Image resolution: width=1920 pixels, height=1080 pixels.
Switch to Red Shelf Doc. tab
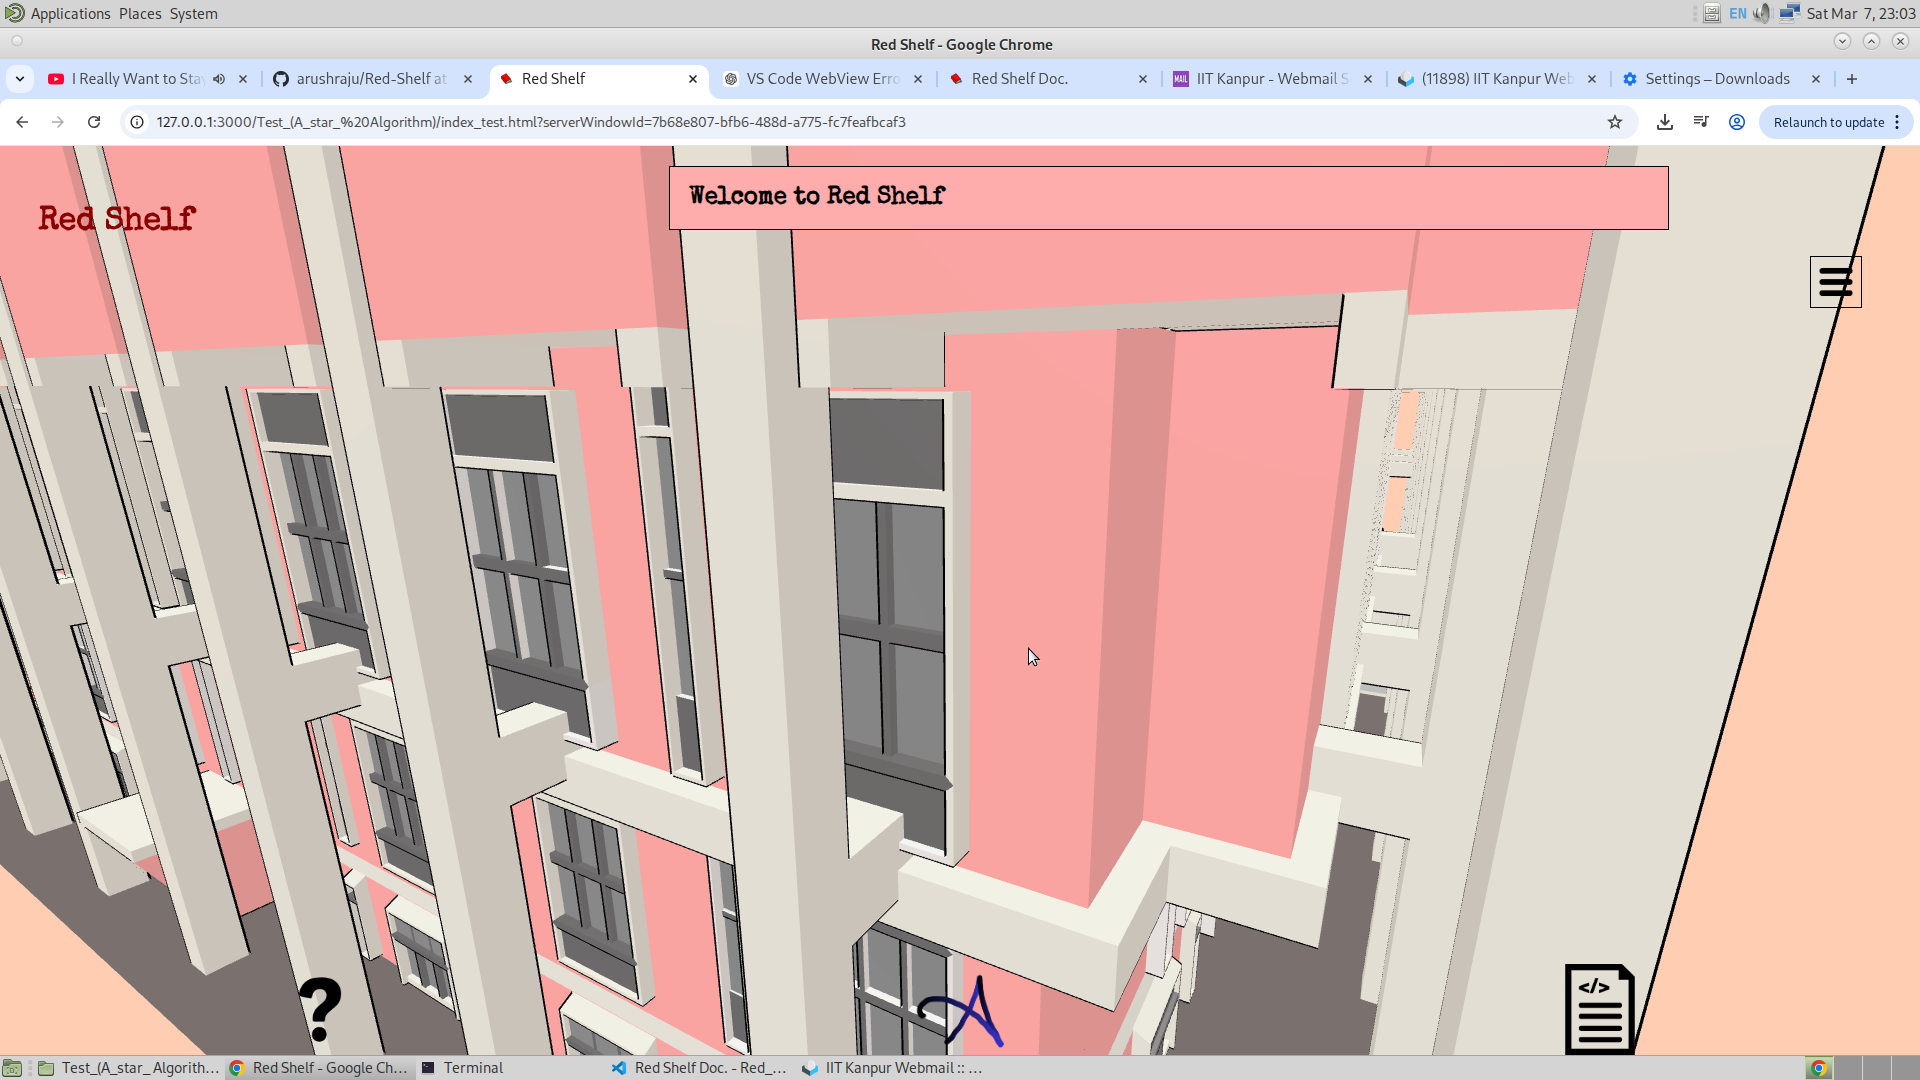tap(1020, 79)
